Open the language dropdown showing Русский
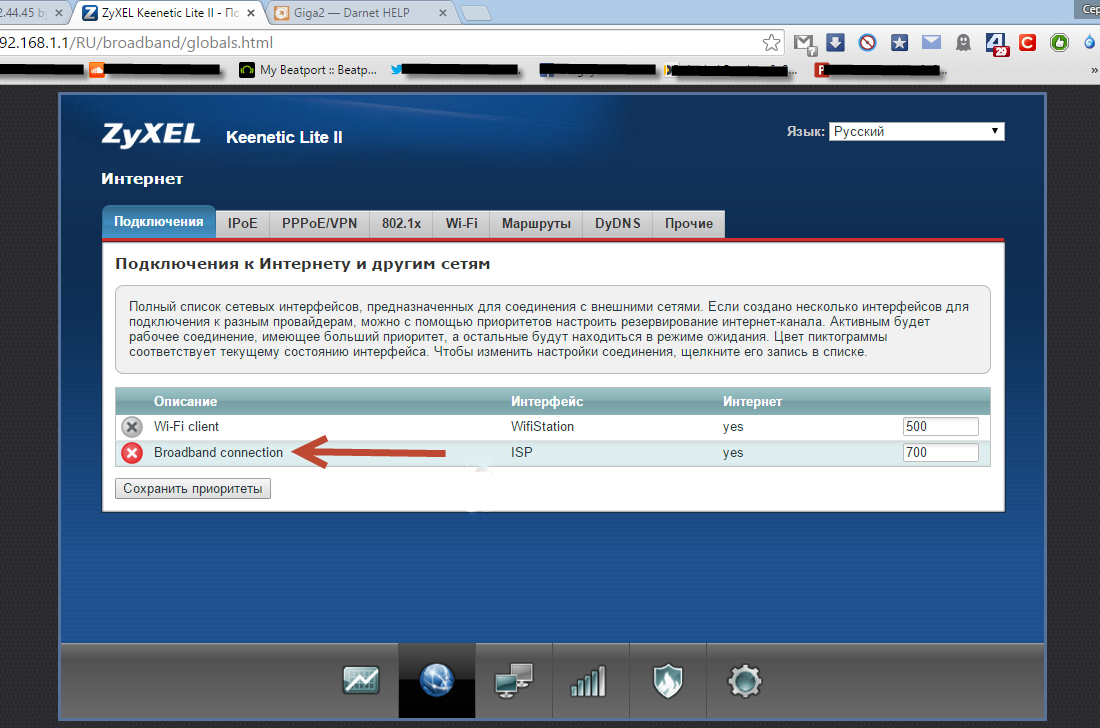1100x728 pixels. pyautogui.click(x=916, y=131)
